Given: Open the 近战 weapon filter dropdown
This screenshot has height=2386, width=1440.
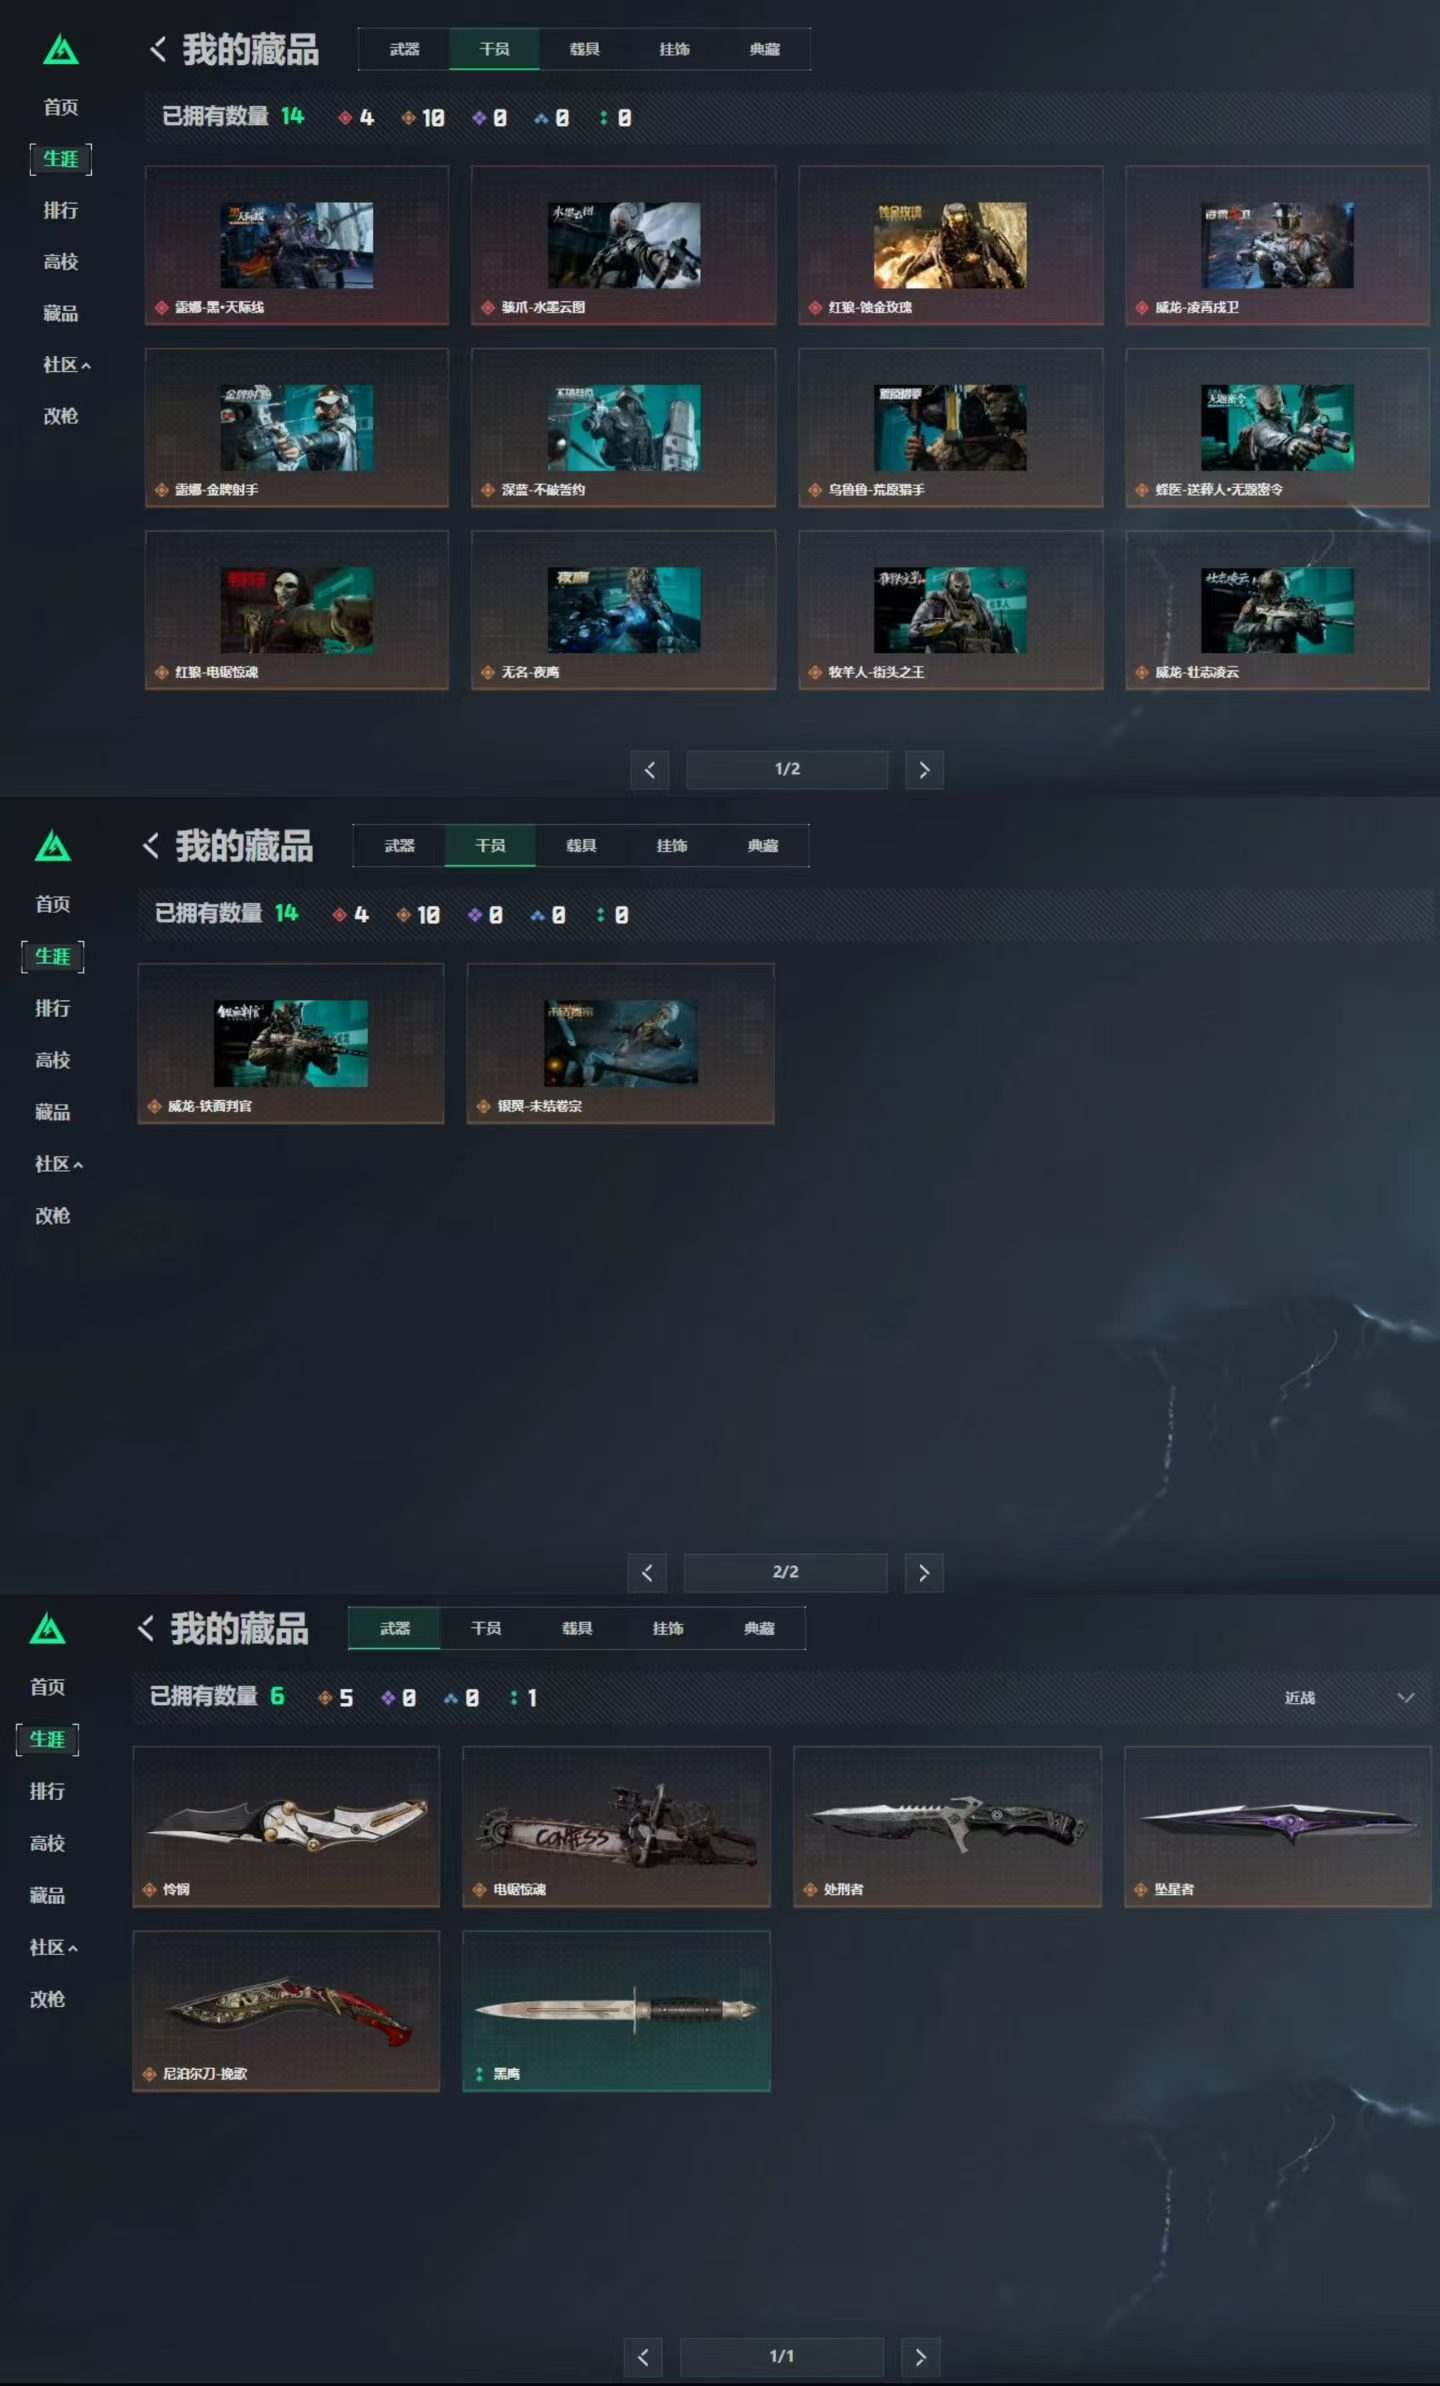Looking at the screenshot, I should [x=1348, y=1698].
